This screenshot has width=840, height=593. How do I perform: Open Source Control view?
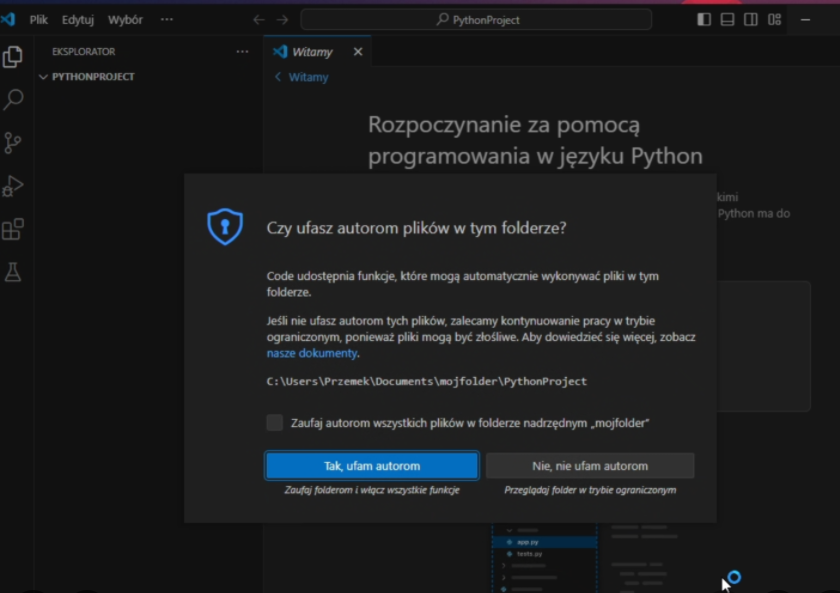point(13,143)
